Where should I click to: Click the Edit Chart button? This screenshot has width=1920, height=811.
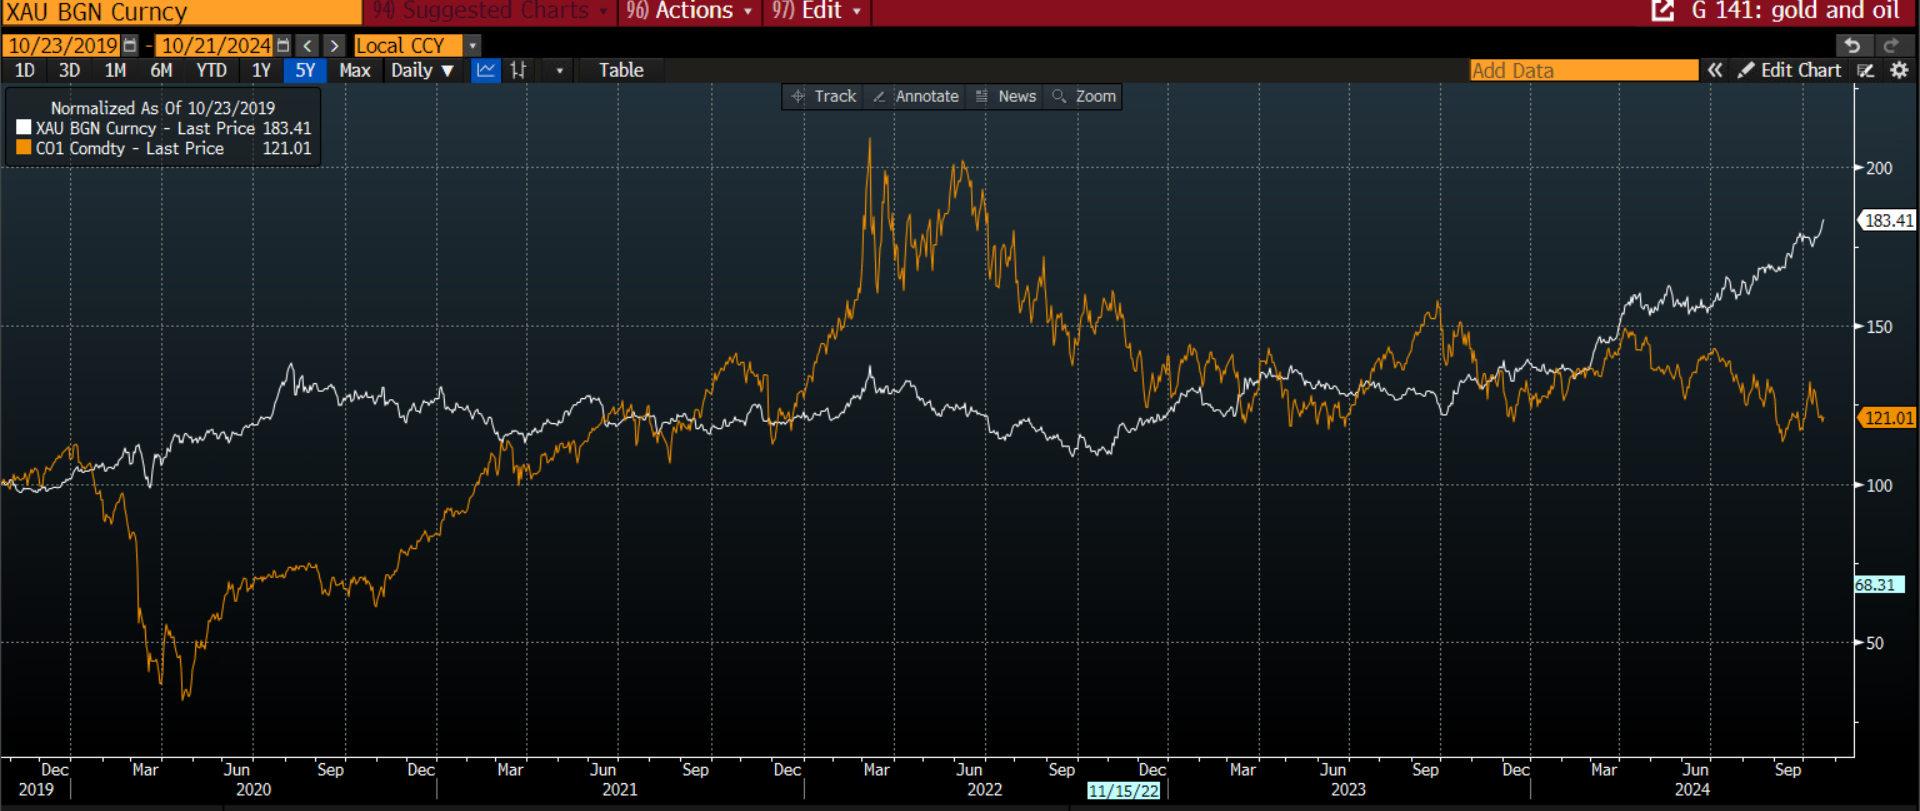1790,70
